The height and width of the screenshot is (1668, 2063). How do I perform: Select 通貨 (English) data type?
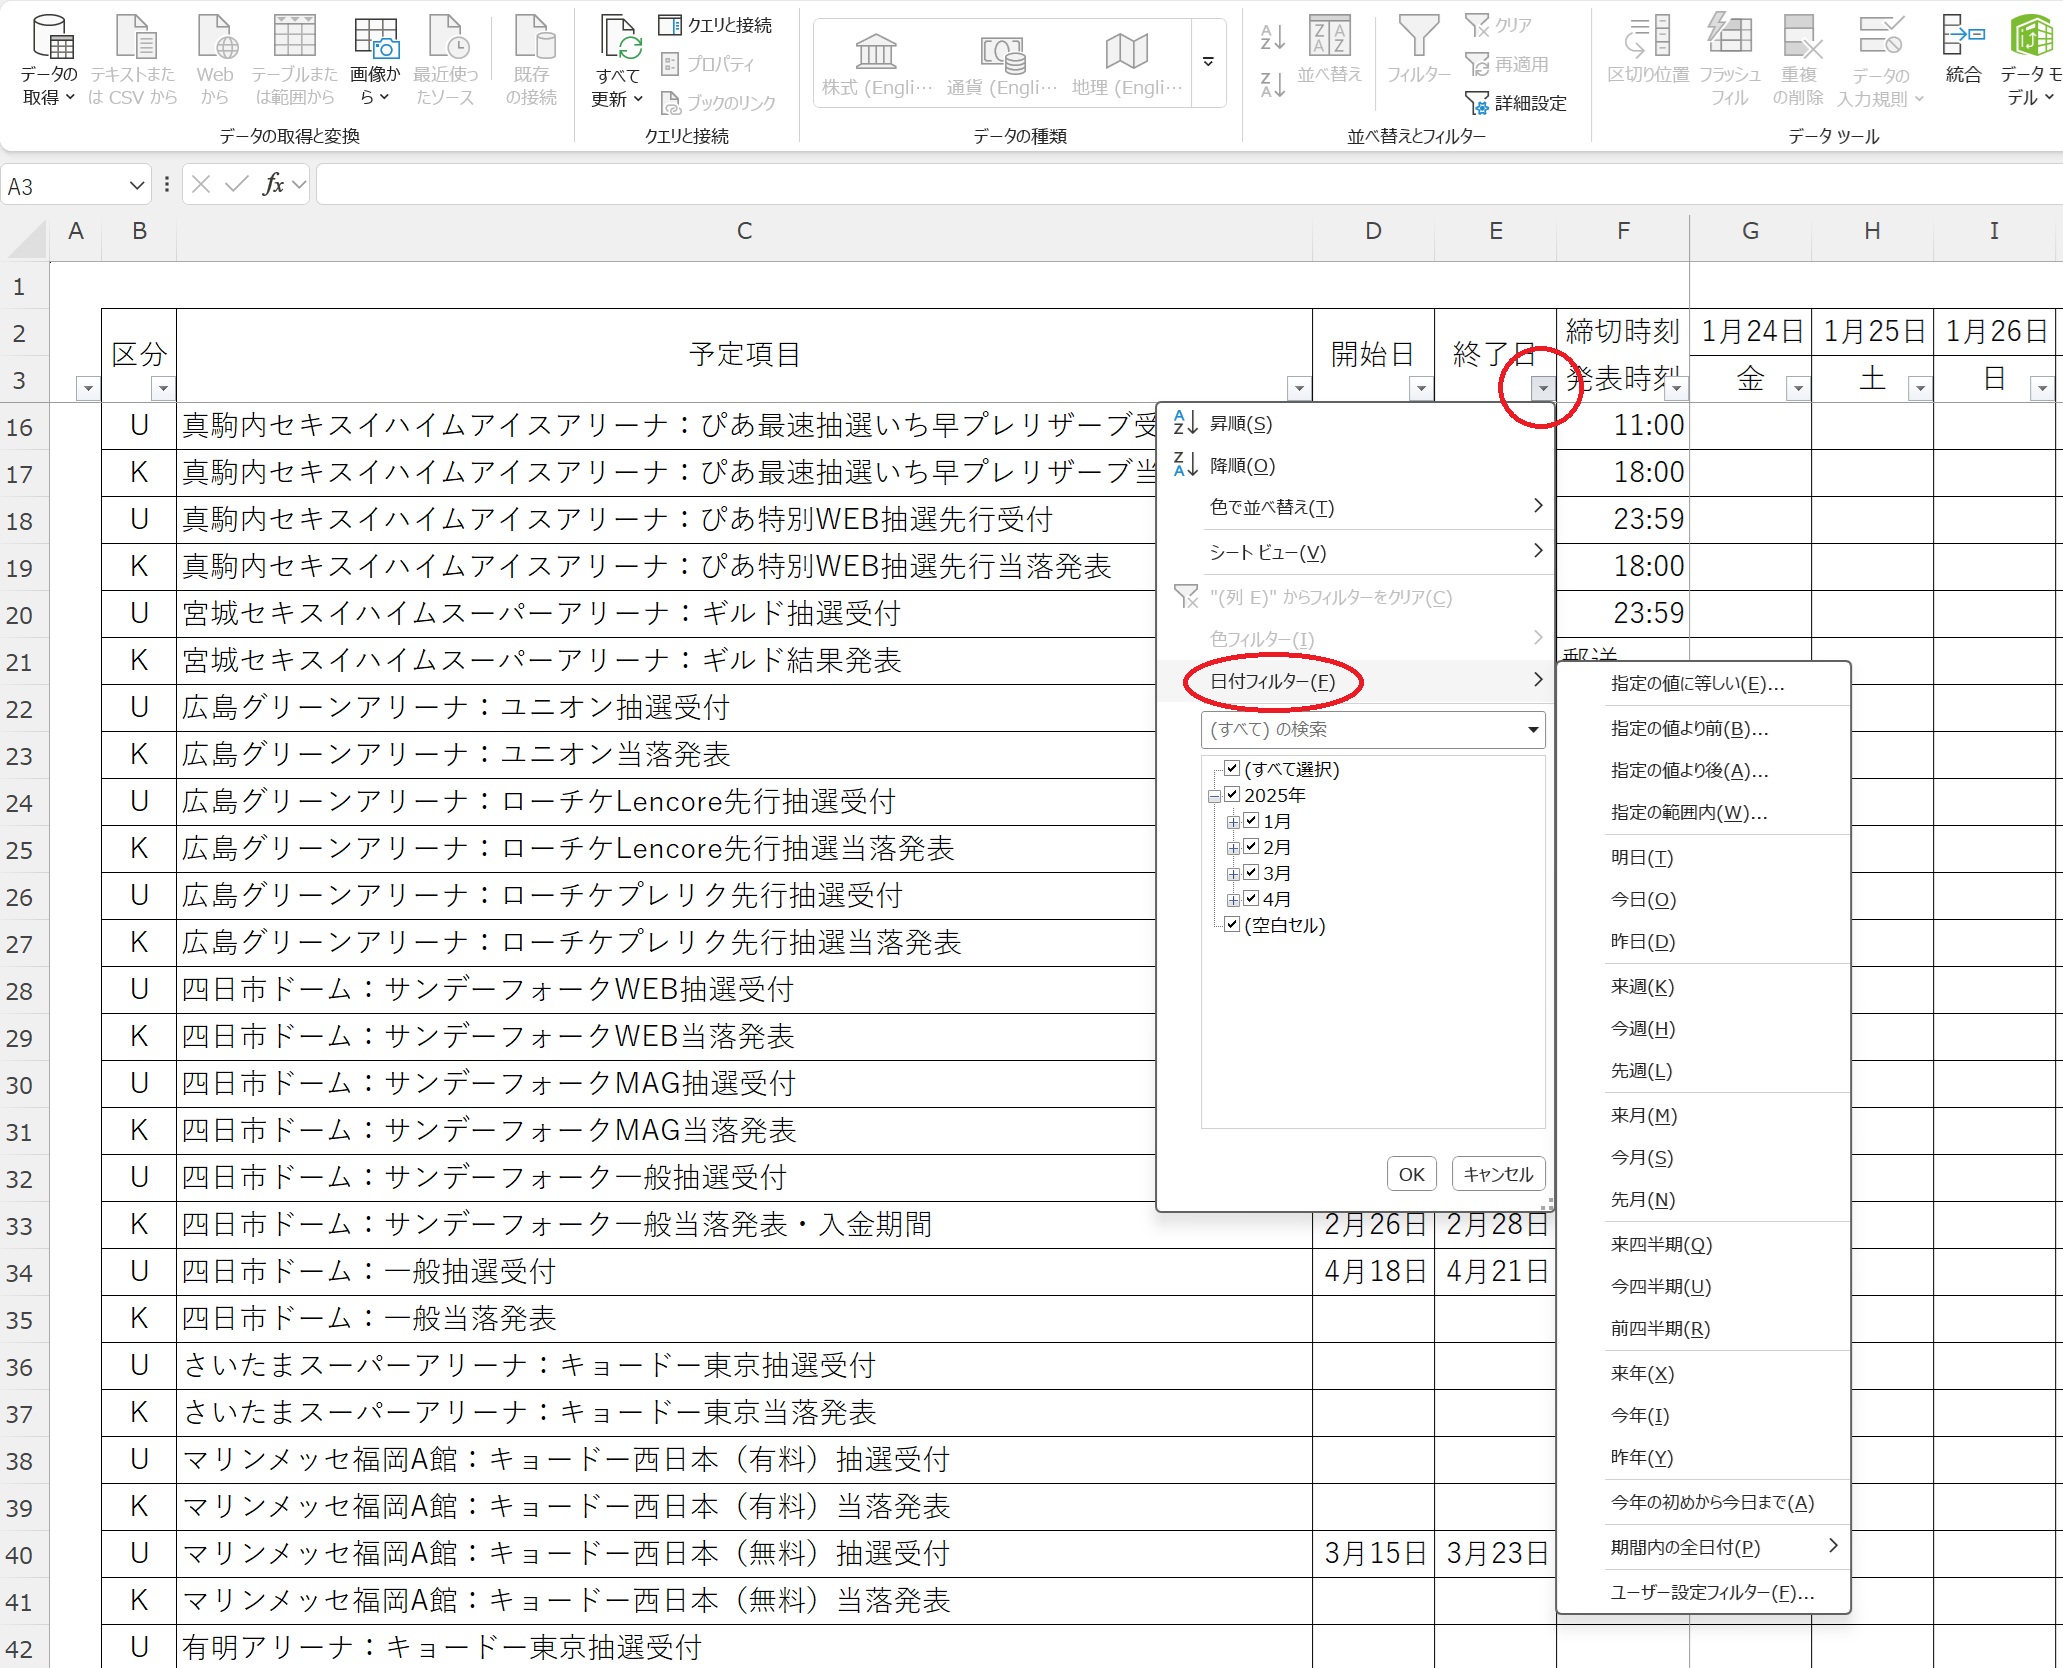(x=1002, y=64)
